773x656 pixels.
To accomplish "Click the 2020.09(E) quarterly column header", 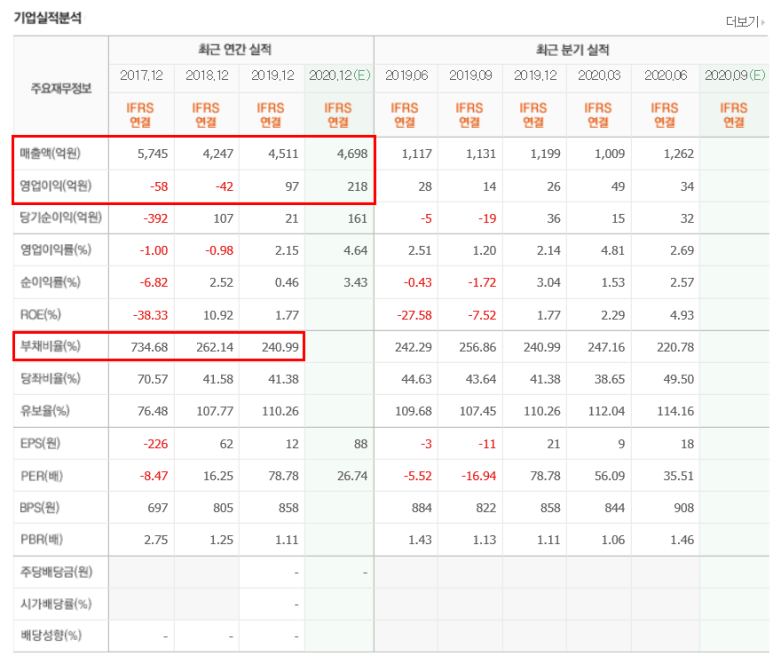I will click(x=735, y=75).
